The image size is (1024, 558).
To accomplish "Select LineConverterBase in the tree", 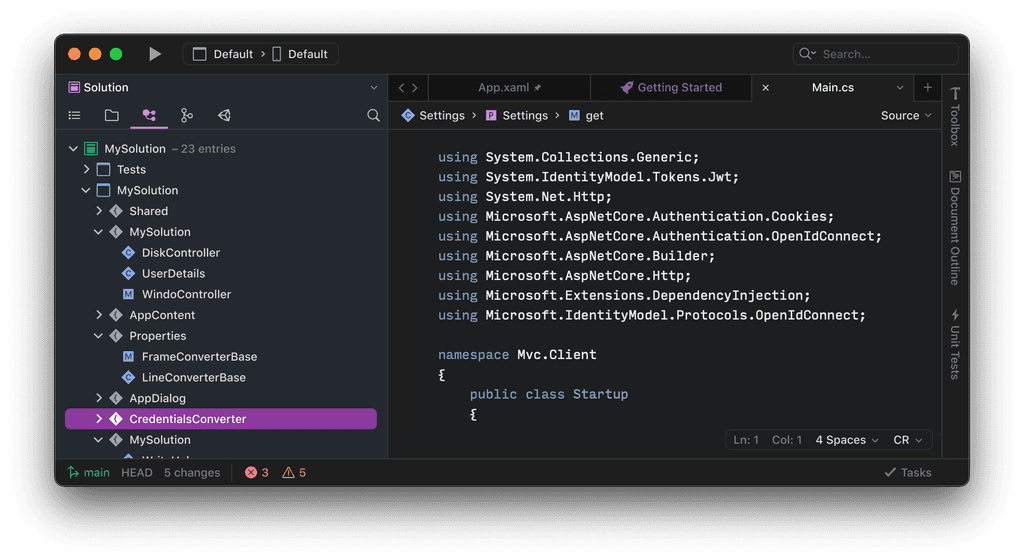I will coord(193,378).
